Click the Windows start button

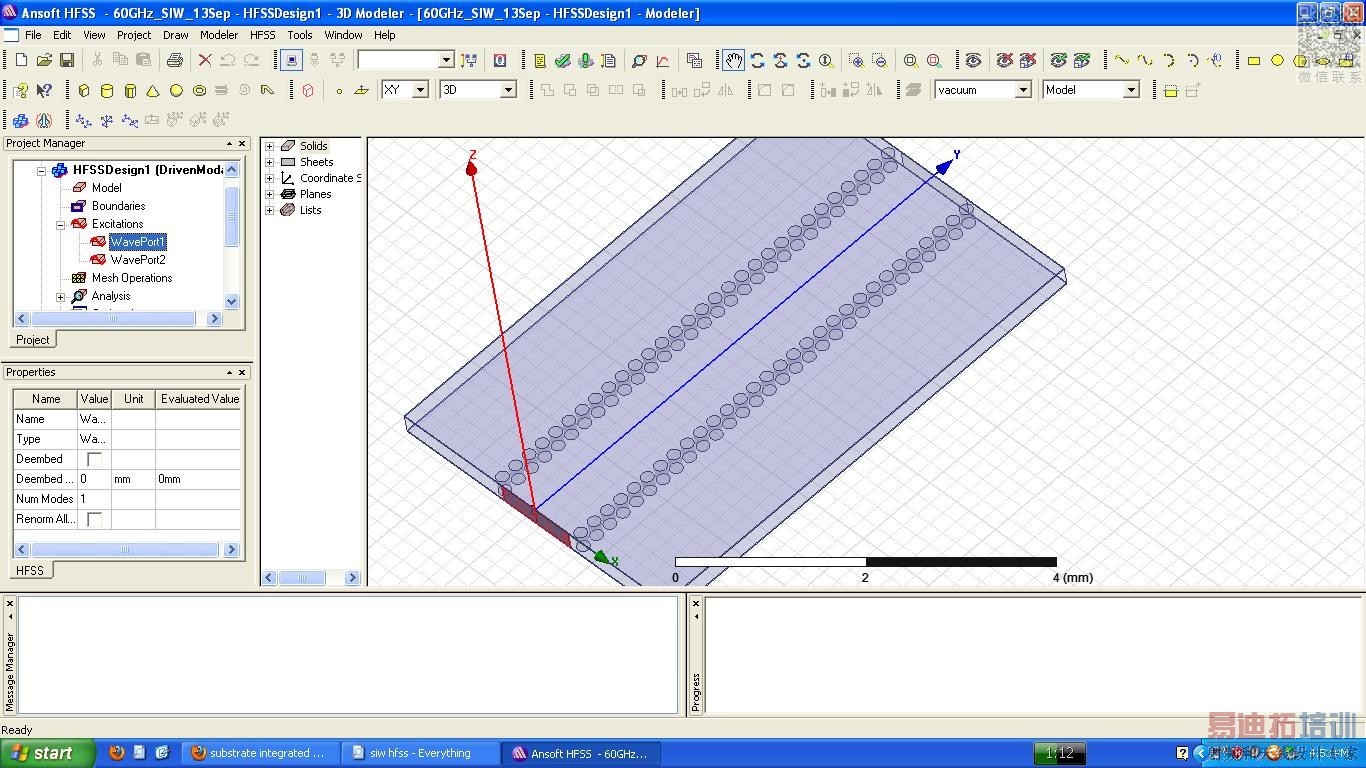(x=48, y=753)
